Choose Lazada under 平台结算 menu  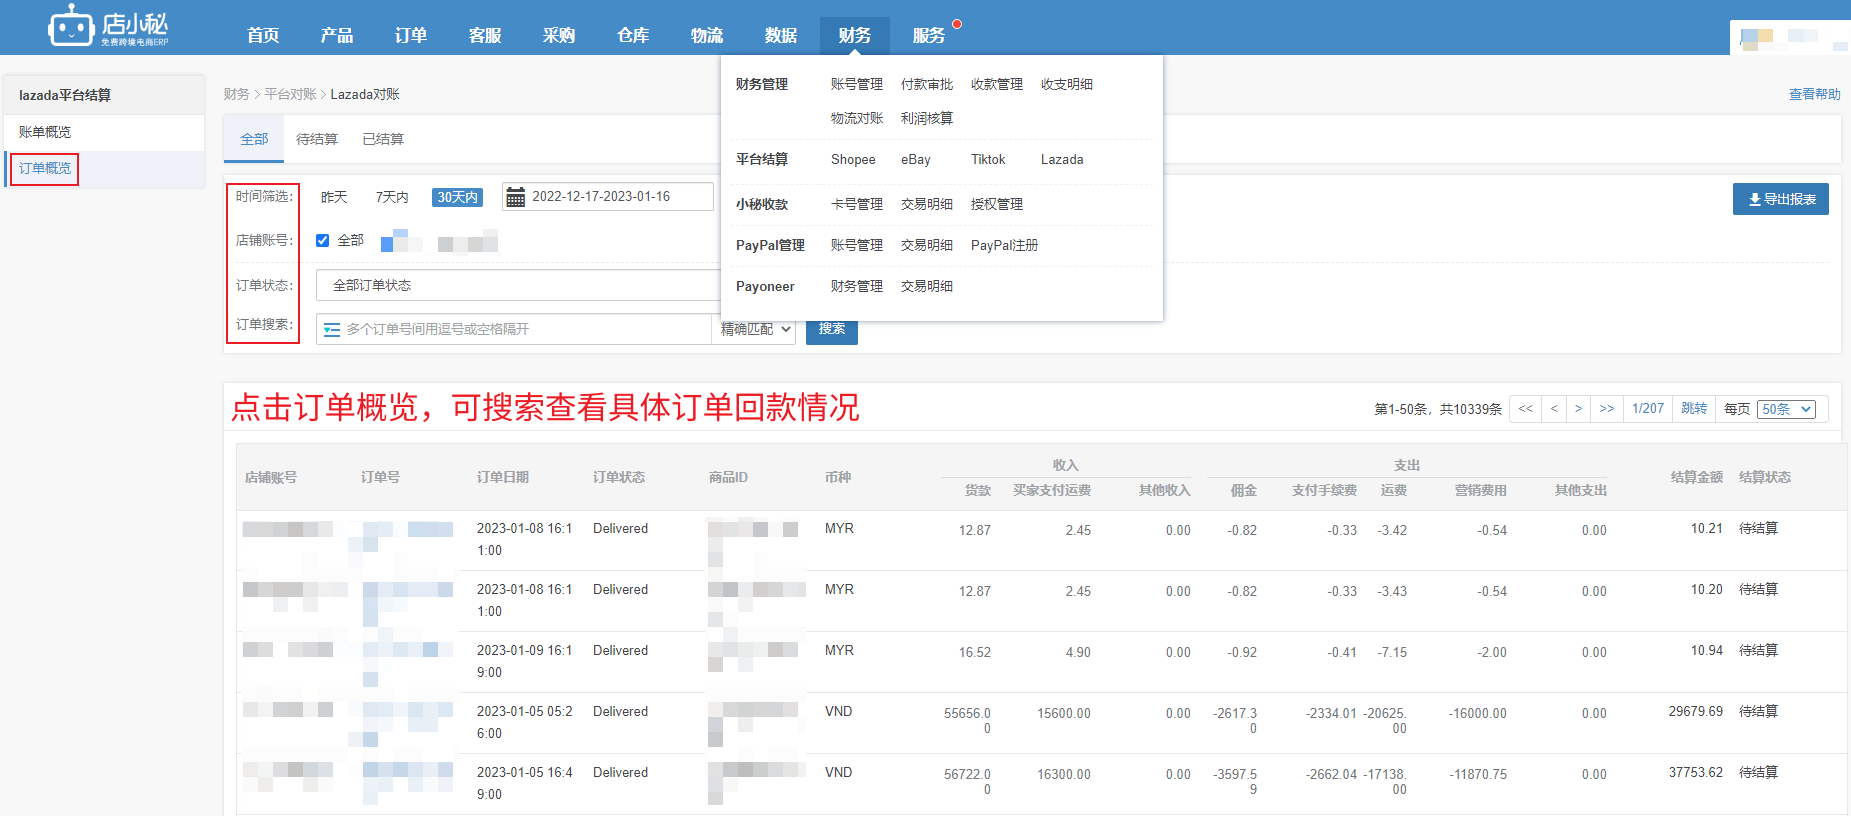coord(1061,159)
